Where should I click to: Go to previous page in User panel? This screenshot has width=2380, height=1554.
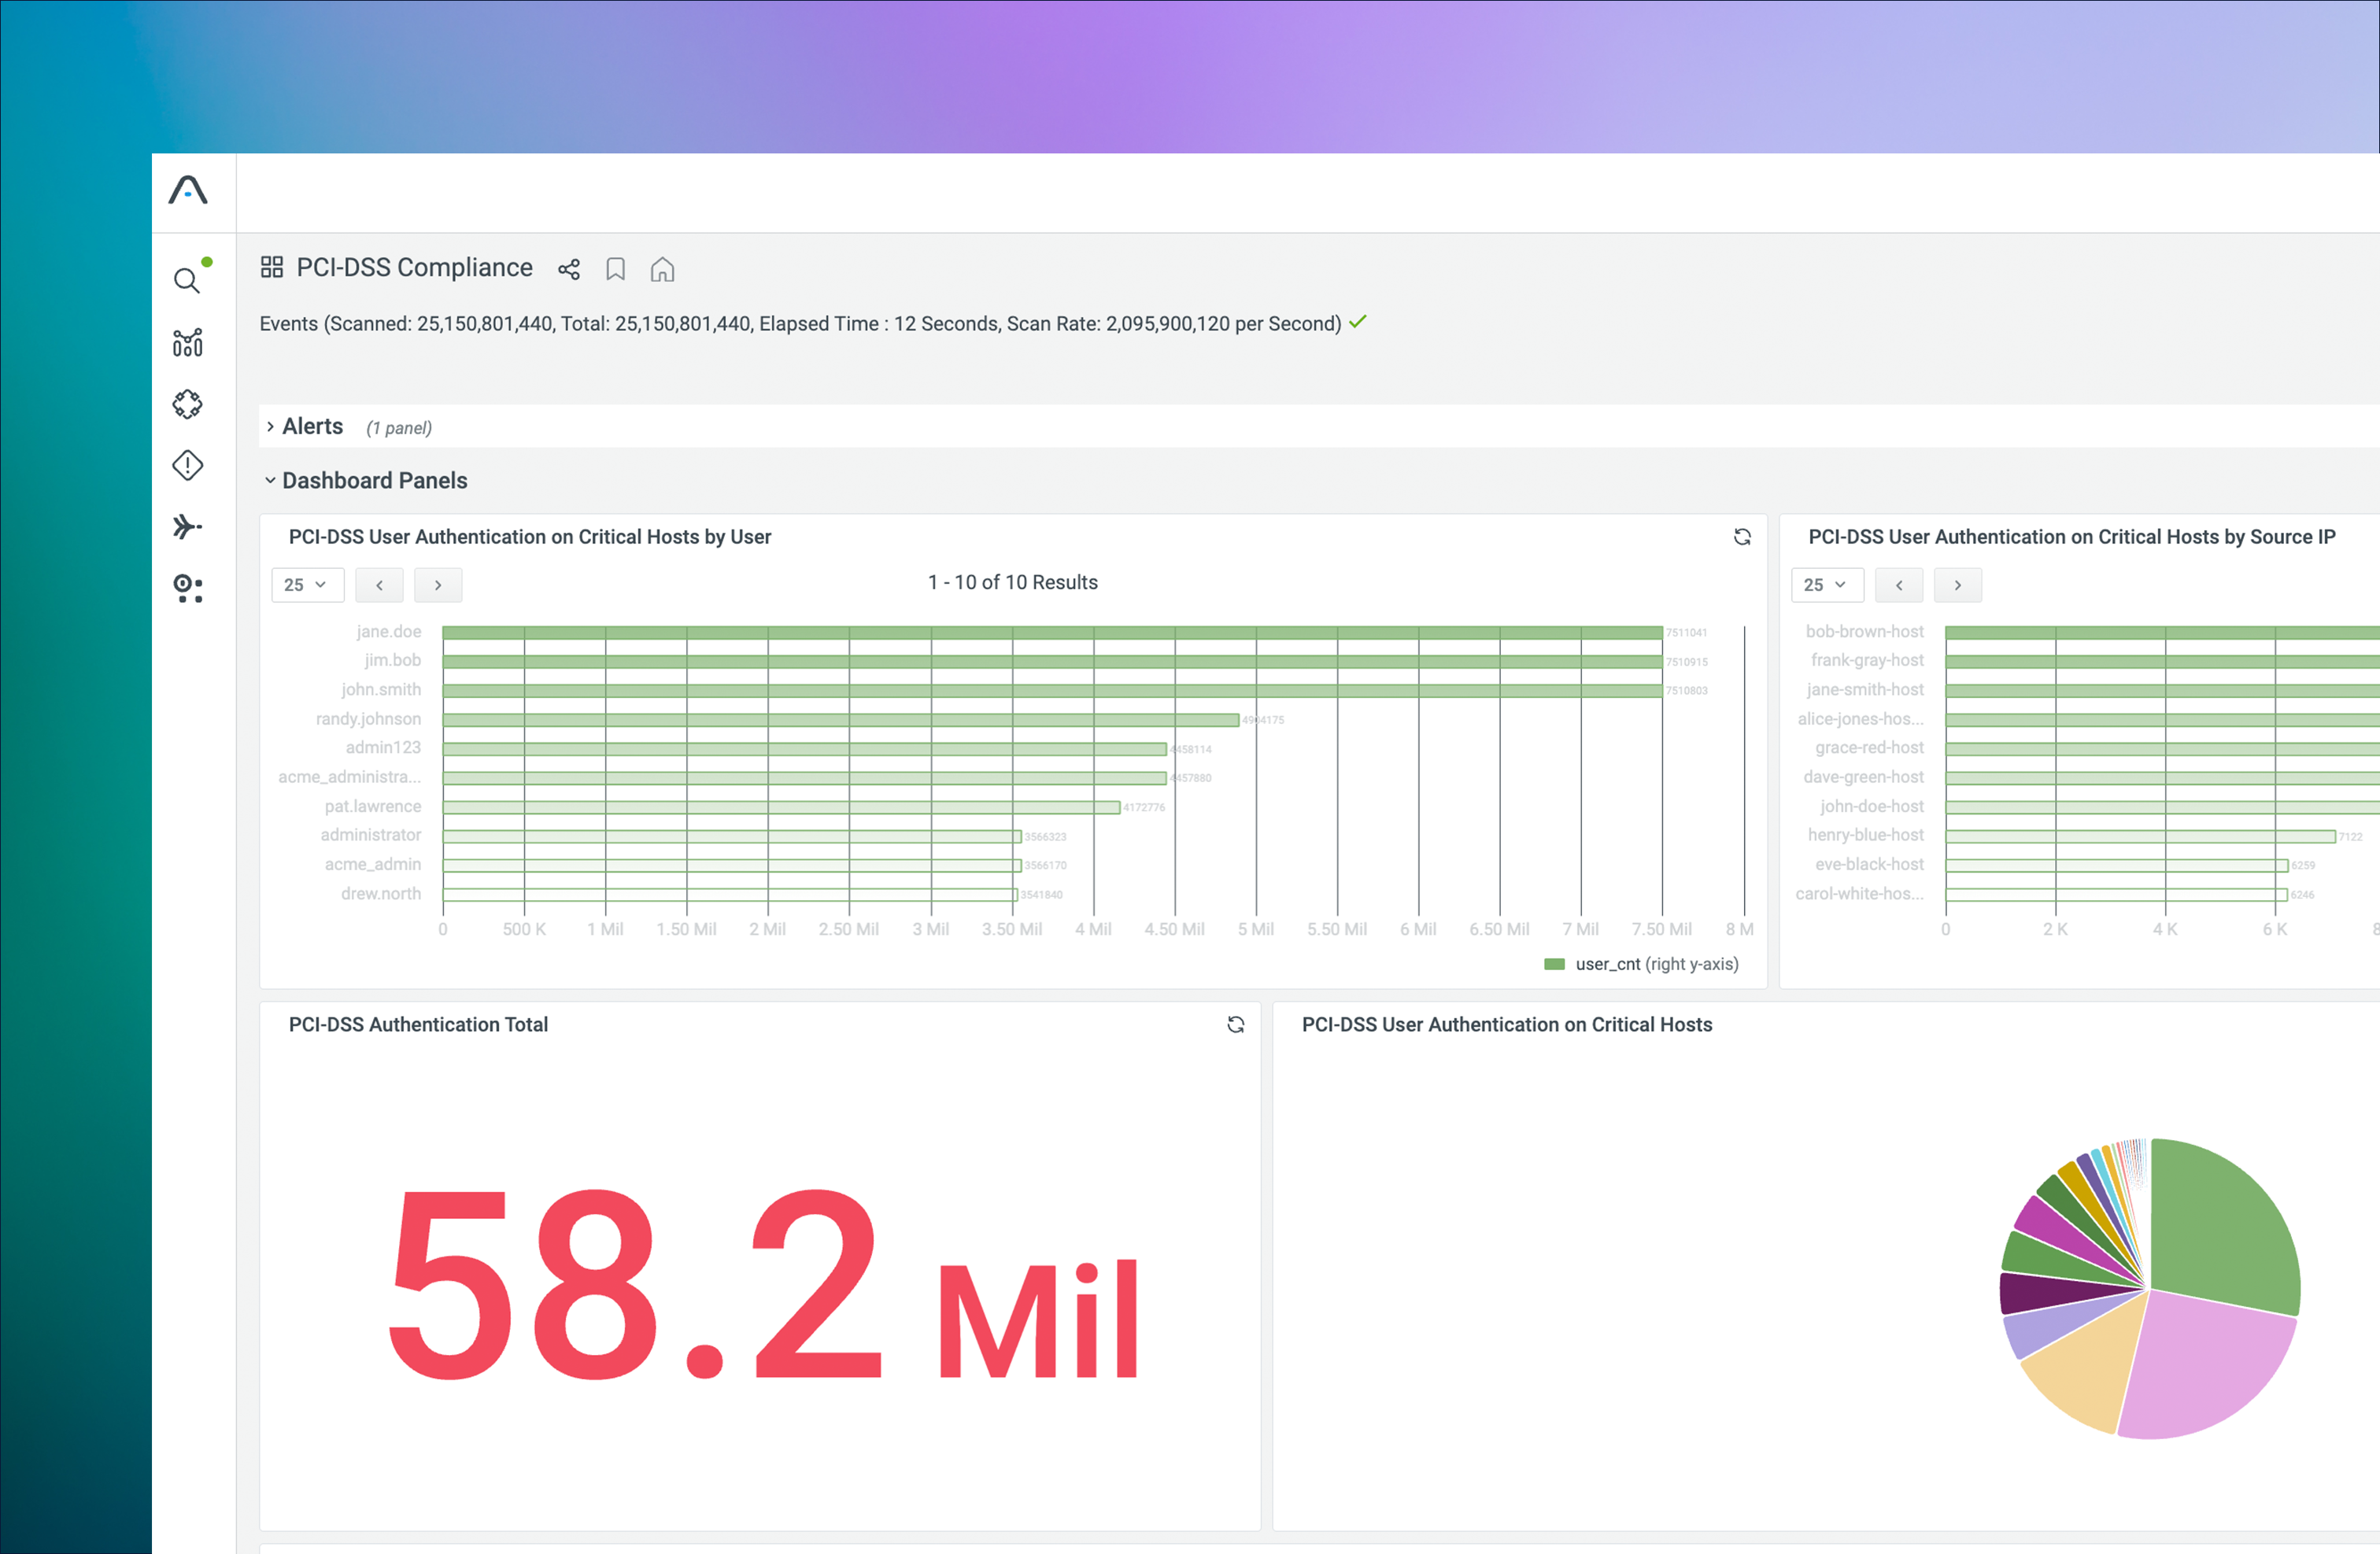[379, 585]
